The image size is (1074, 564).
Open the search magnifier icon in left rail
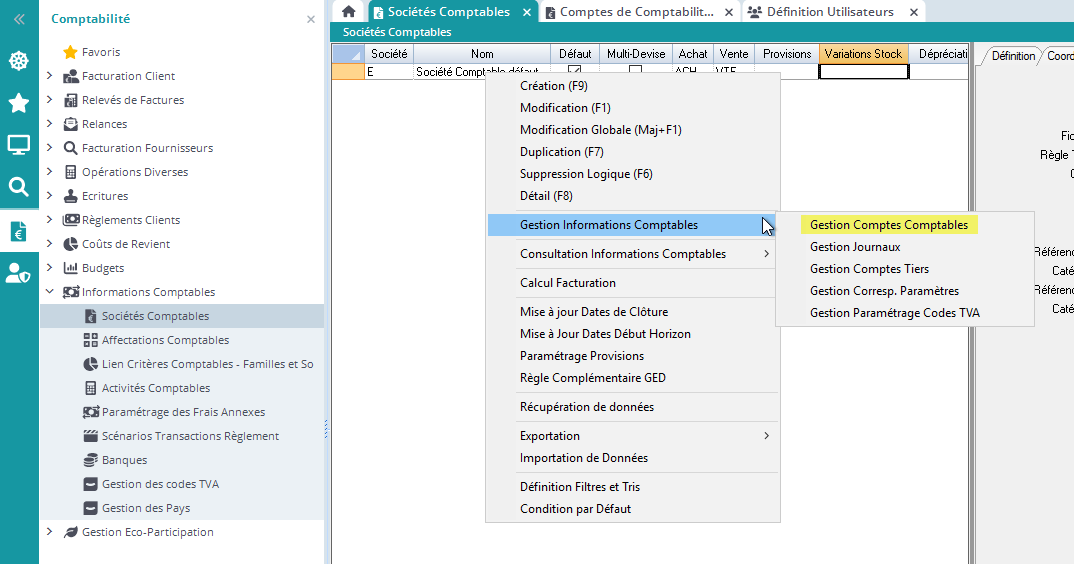point(18,187)
